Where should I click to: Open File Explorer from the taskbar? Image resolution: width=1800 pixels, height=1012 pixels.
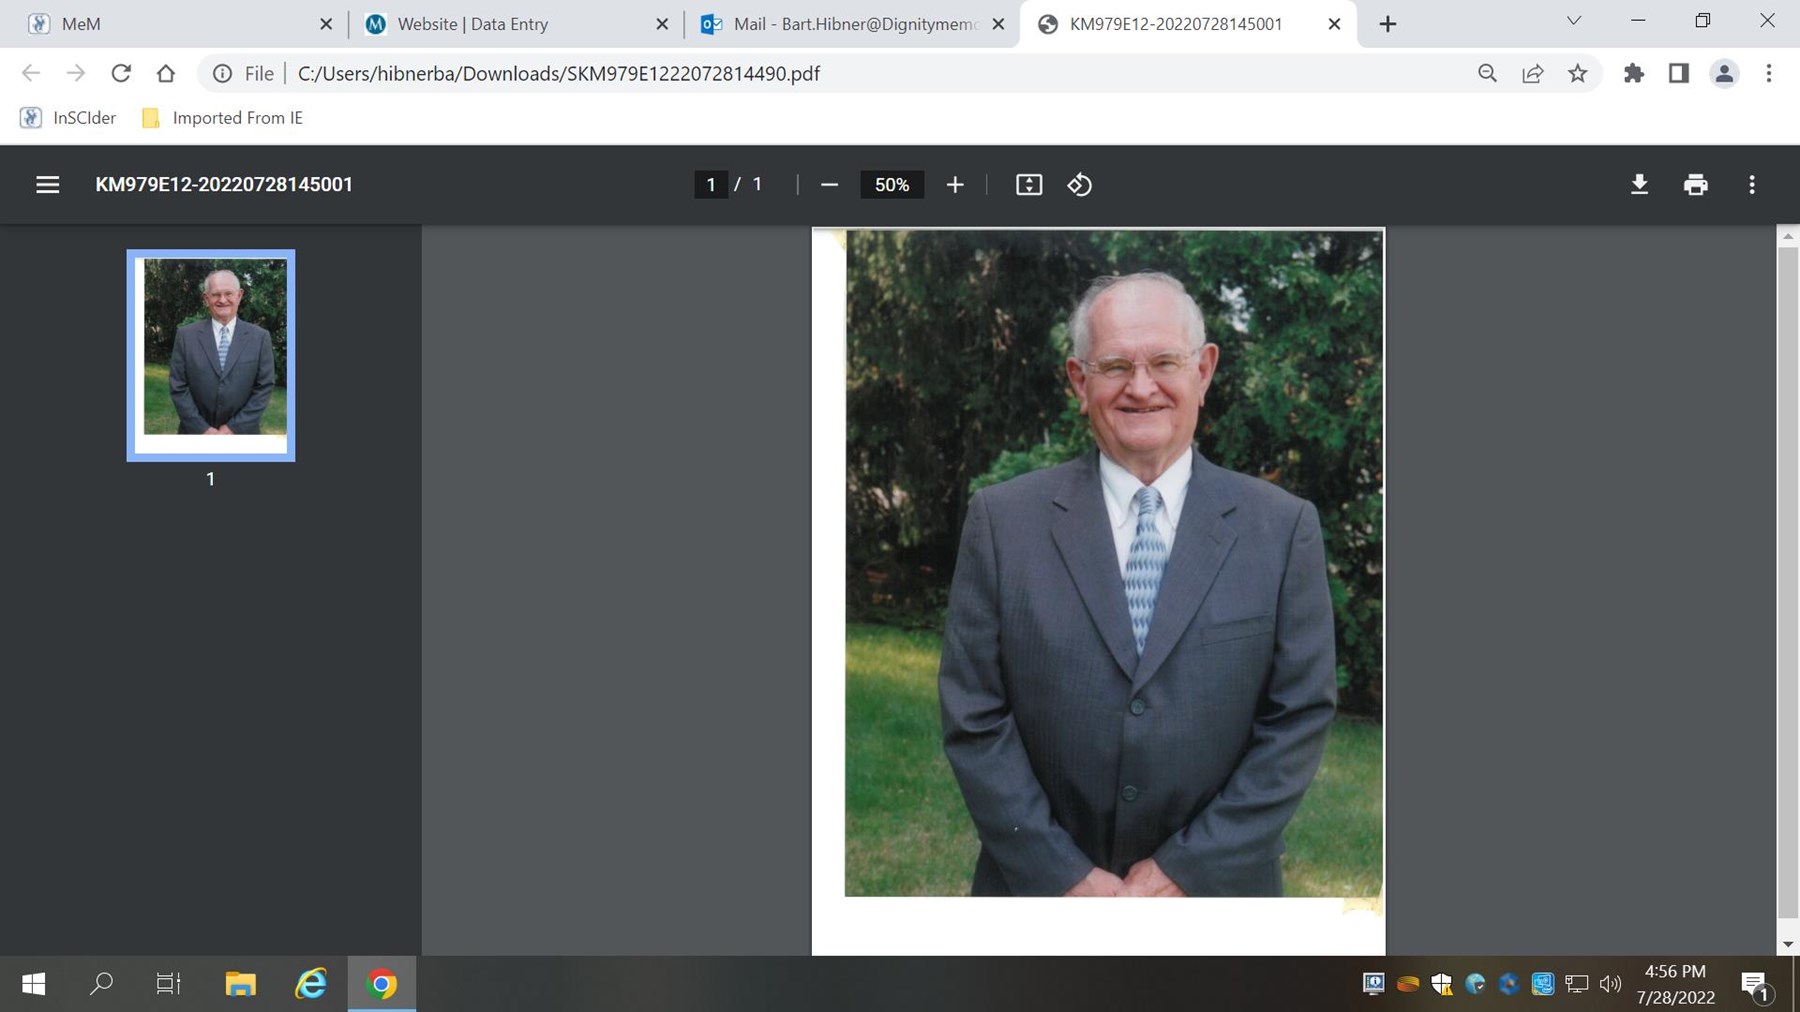(x=240, y=984)
